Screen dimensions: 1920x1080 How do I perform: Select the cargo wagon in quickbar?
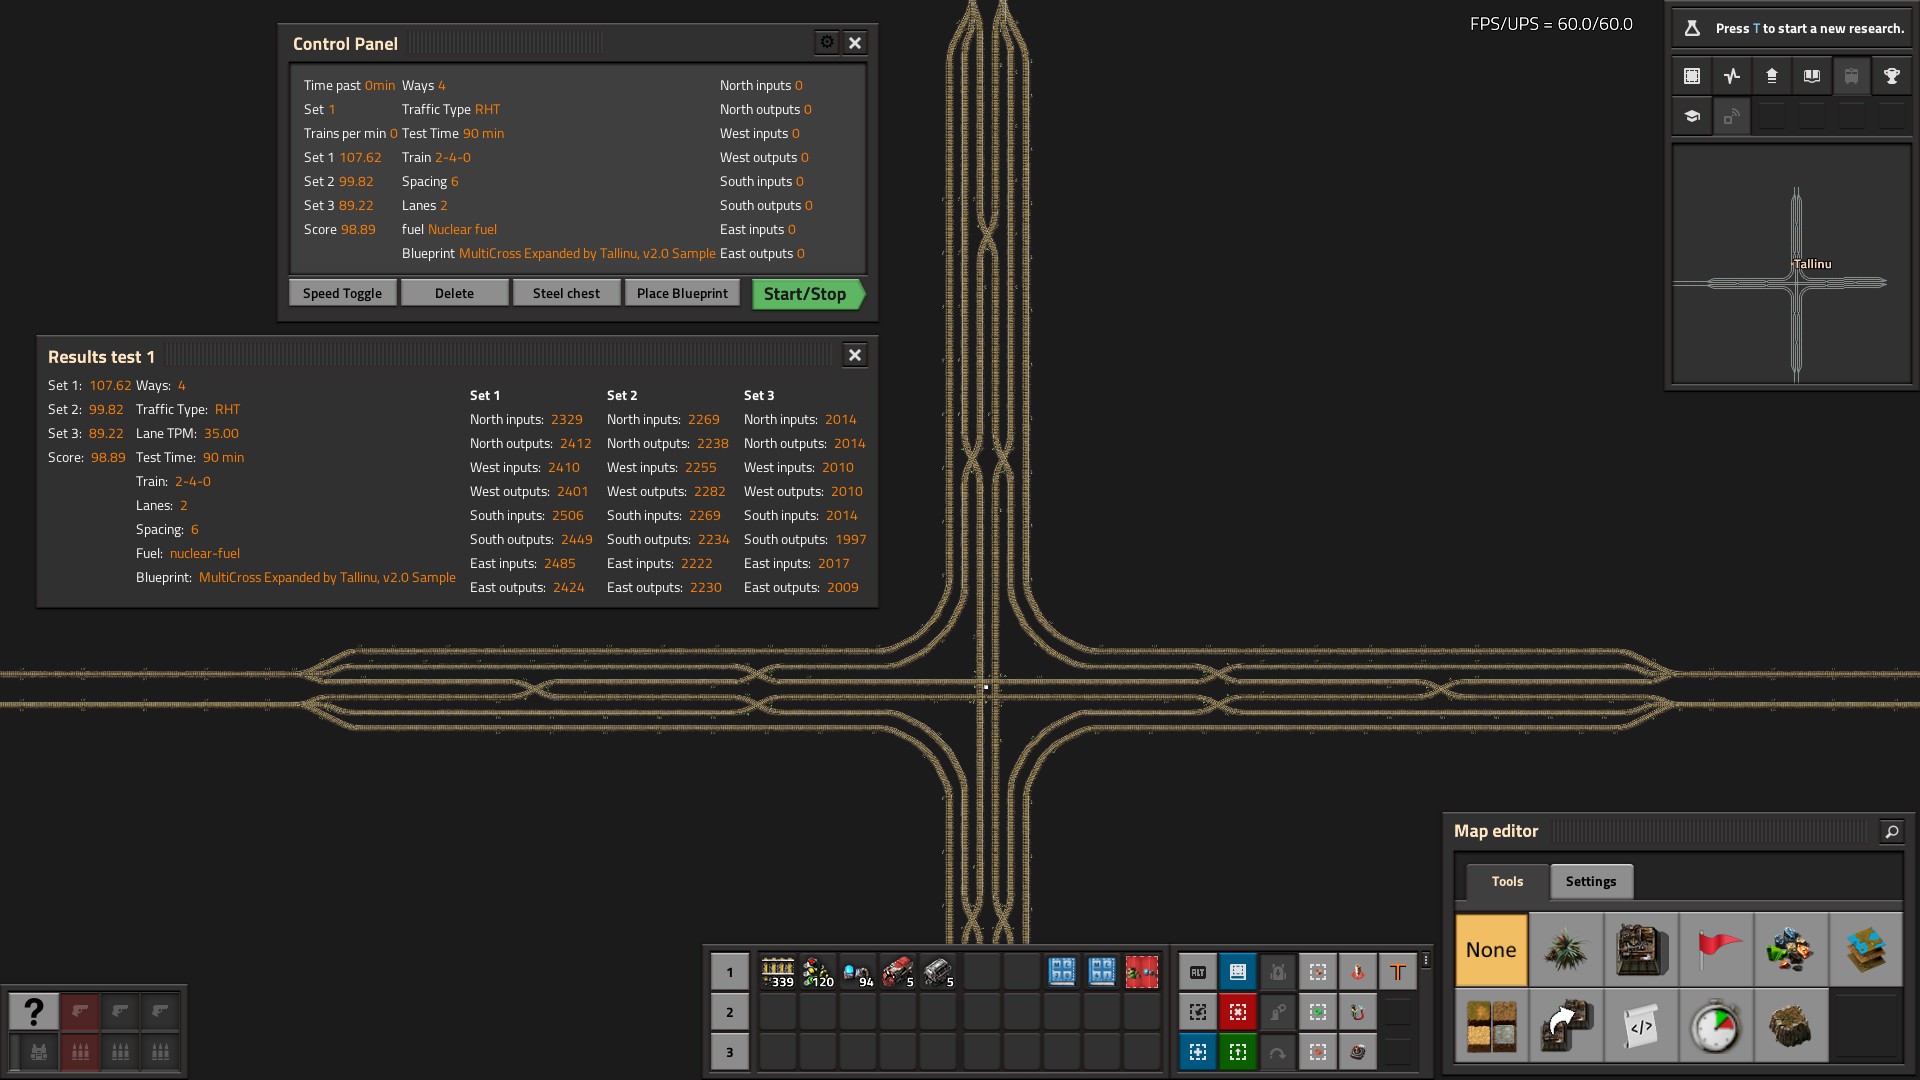click(x=938, y=972)
